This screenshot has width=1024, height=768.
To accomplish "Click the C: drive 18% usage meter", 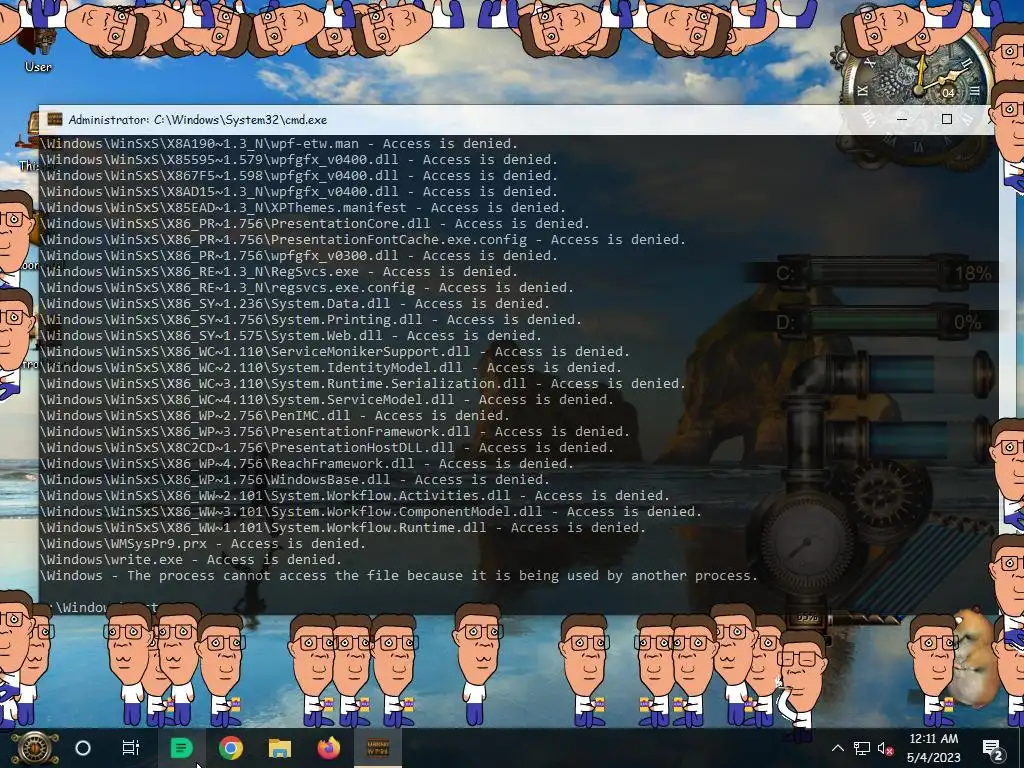I will [x=884, y=272].
